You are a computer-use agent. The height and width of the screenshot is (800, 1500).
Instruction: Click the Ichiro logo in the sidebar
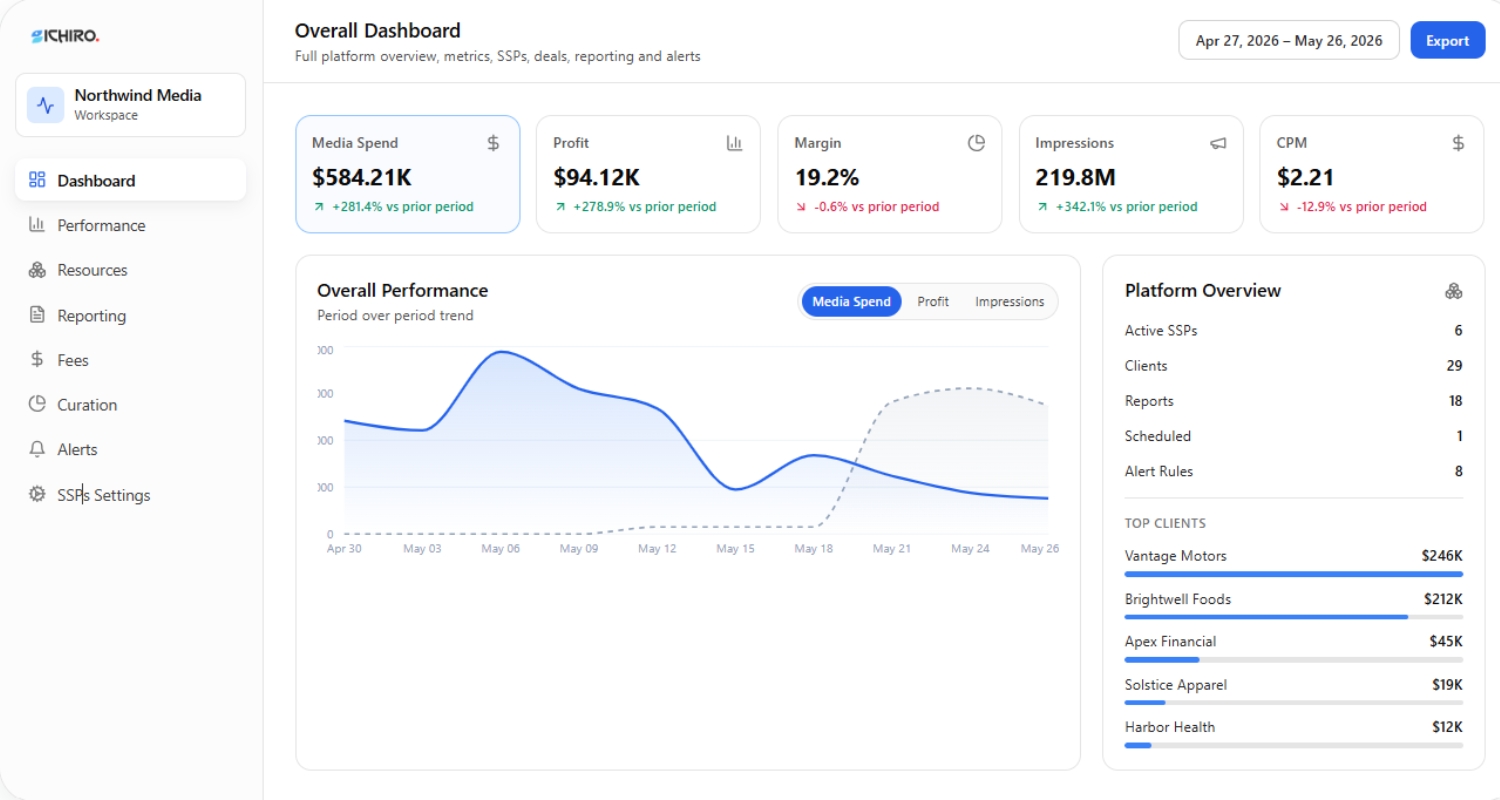[x=65, y=36]
